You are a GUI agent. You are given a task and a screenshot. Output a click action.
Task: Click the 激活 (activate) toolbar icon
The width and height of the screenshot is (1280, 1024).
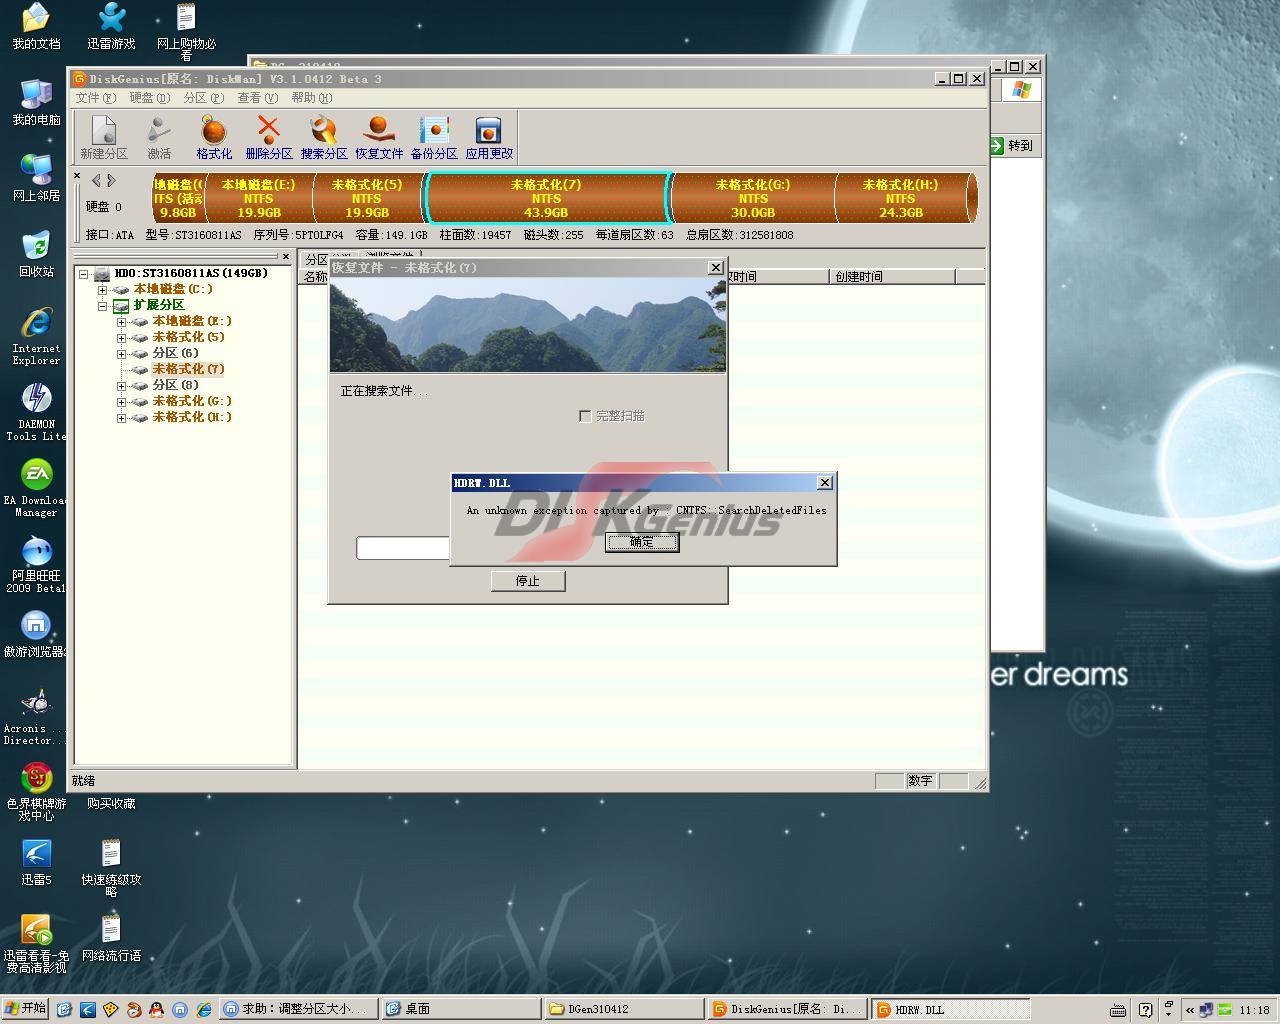click(x=159, y=137)
